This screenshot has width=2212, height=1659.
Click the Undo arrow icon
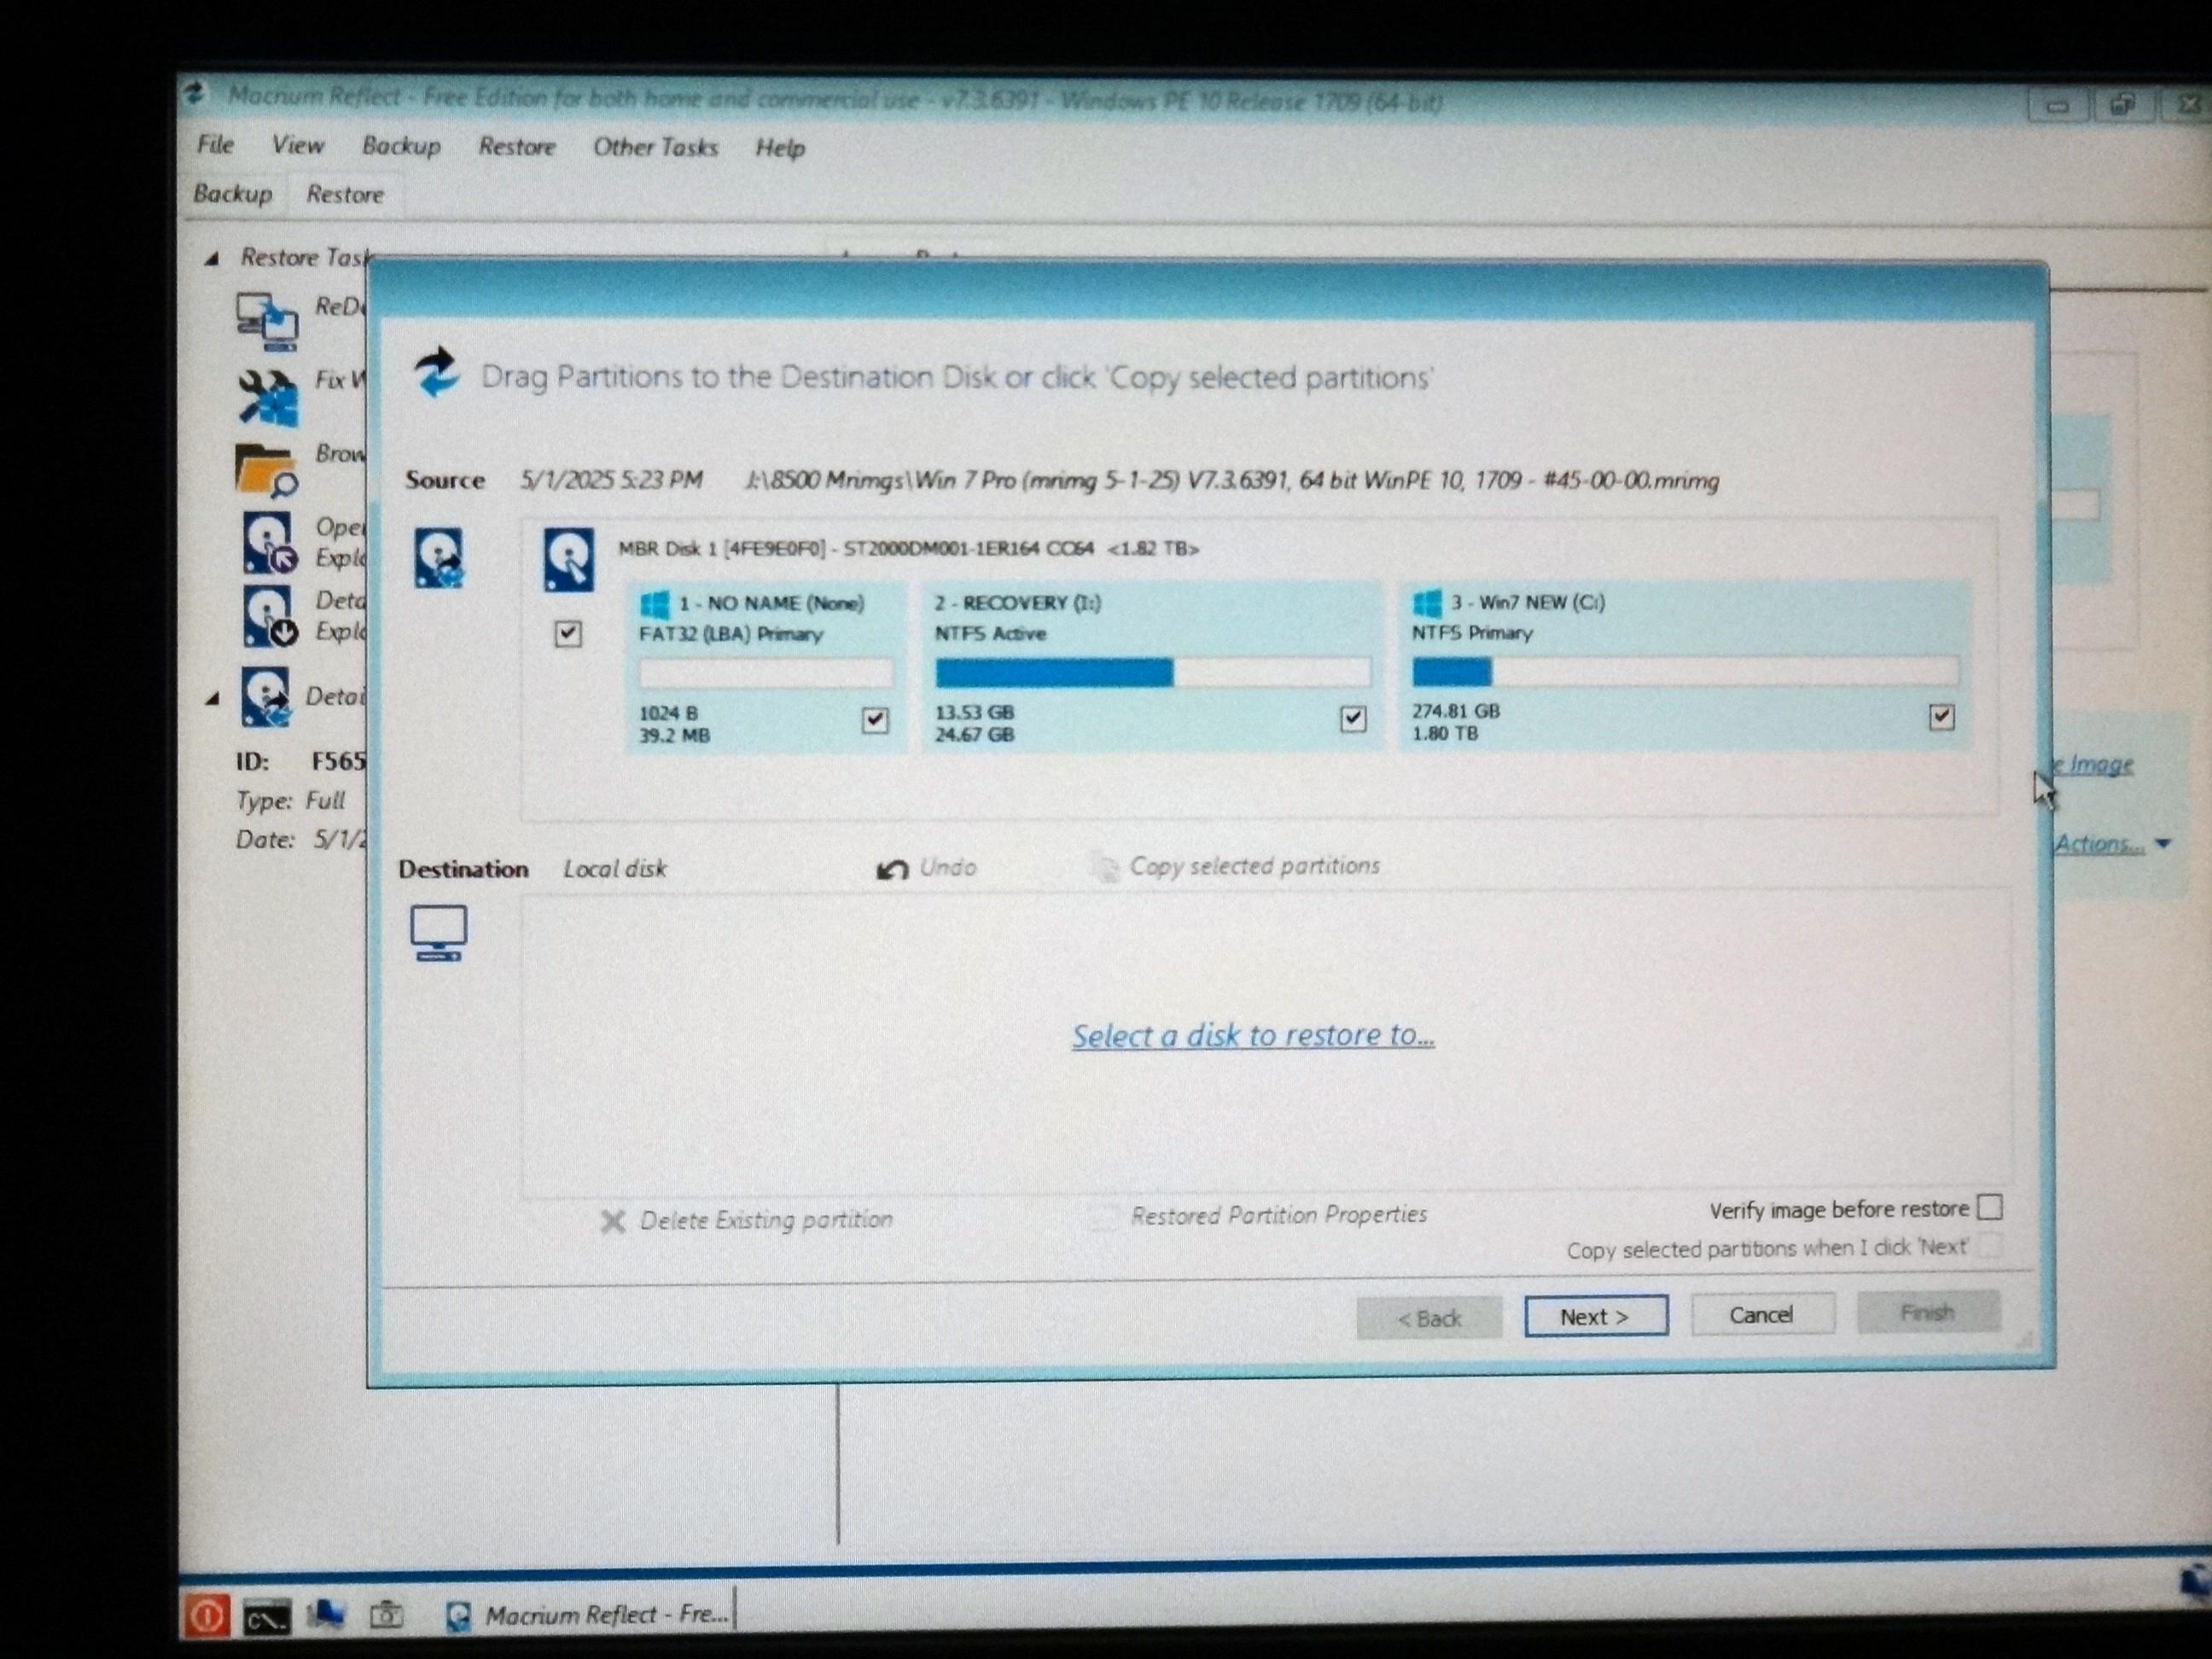(x=892, y=869)
